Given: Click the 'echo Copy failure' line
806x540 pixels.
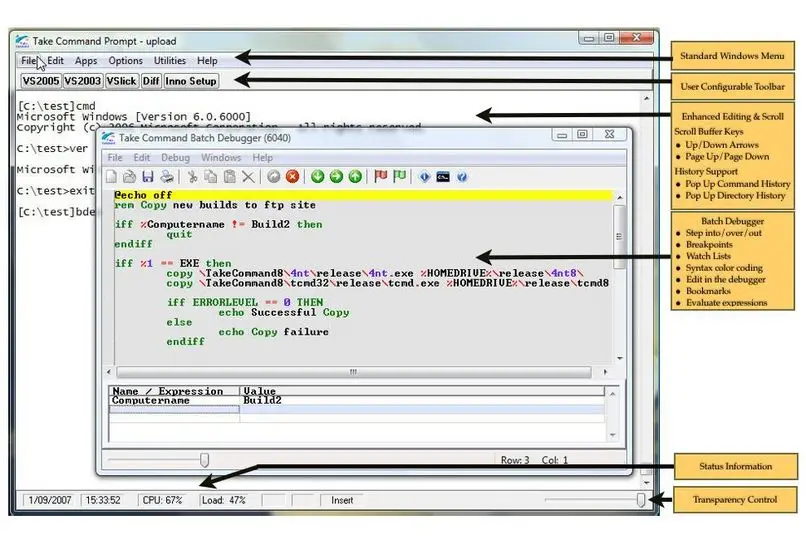Looking at the screenshot, I should (273, 332).
